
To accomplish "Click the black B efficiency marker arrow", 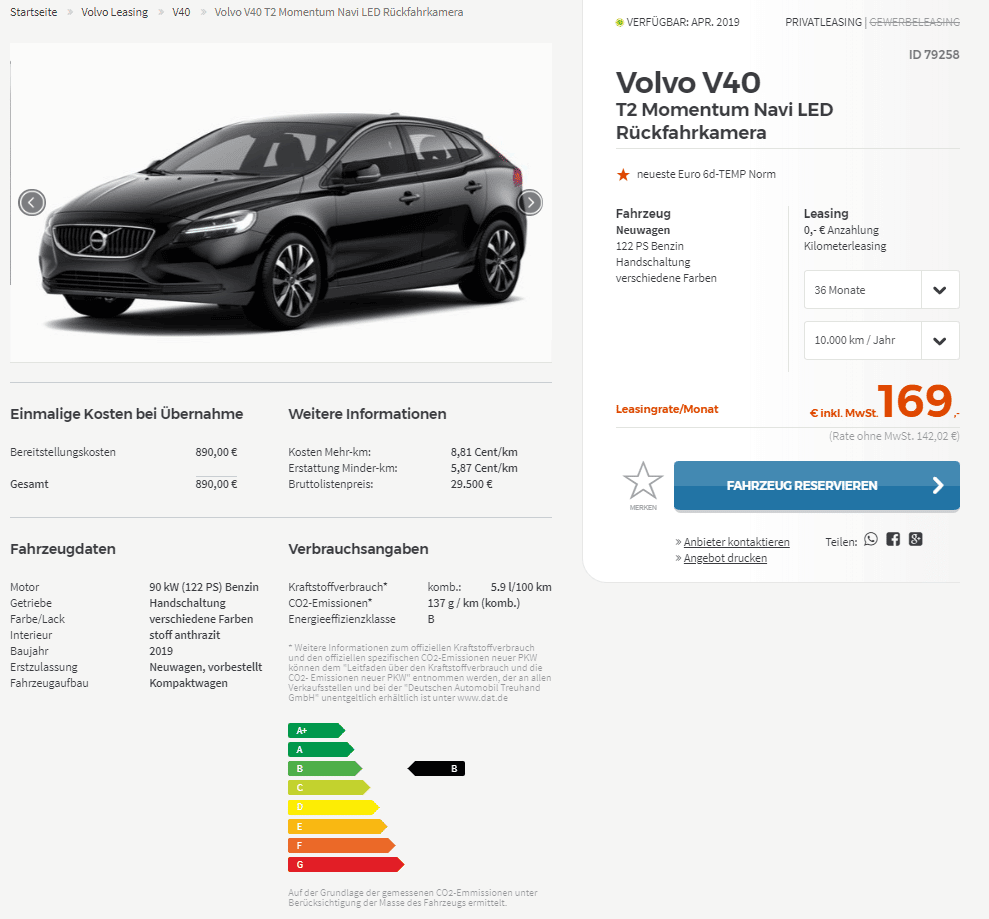I will point(436,768).
